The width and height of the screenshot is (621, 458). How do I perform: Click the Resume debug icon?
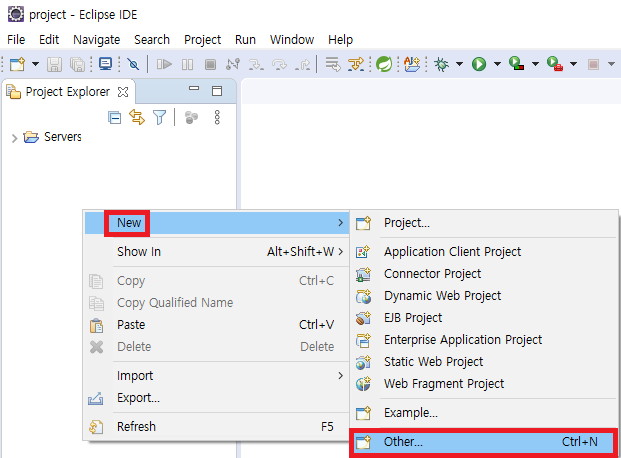(x=164, y=64)
